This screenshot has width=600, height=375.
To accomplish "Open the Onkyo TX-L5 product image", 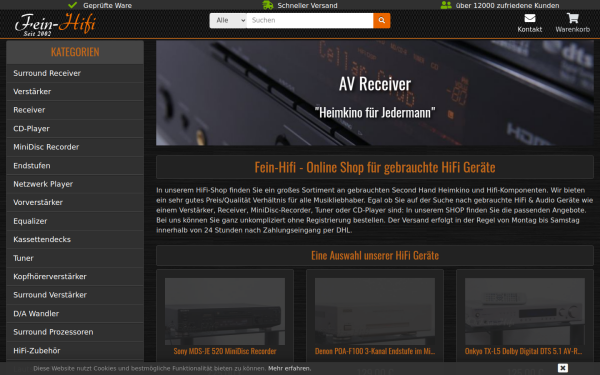I will point(525,311).
